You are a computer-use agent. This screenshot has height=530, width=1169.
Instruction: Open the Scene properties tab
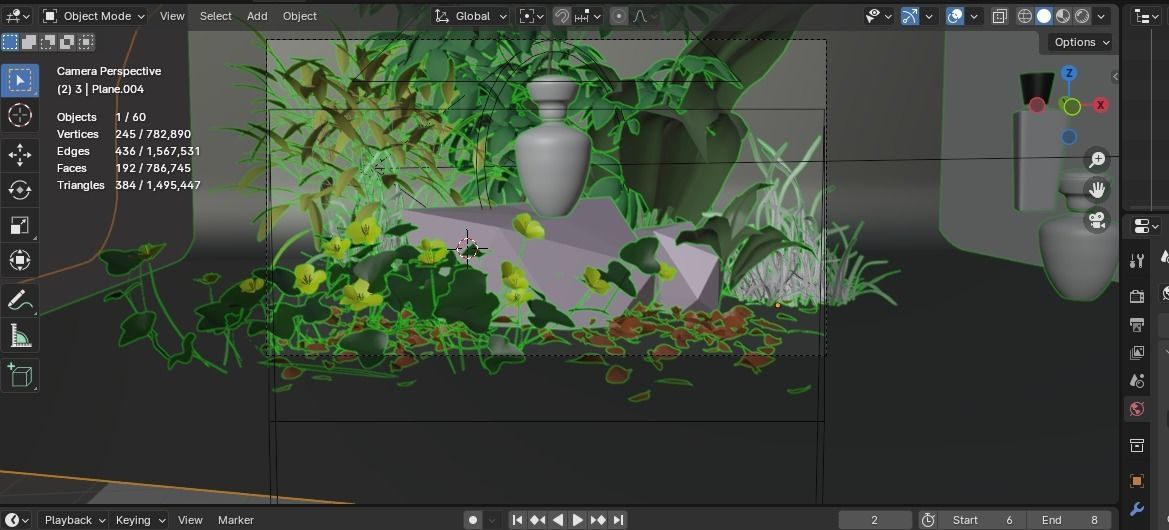[1136, 381]
